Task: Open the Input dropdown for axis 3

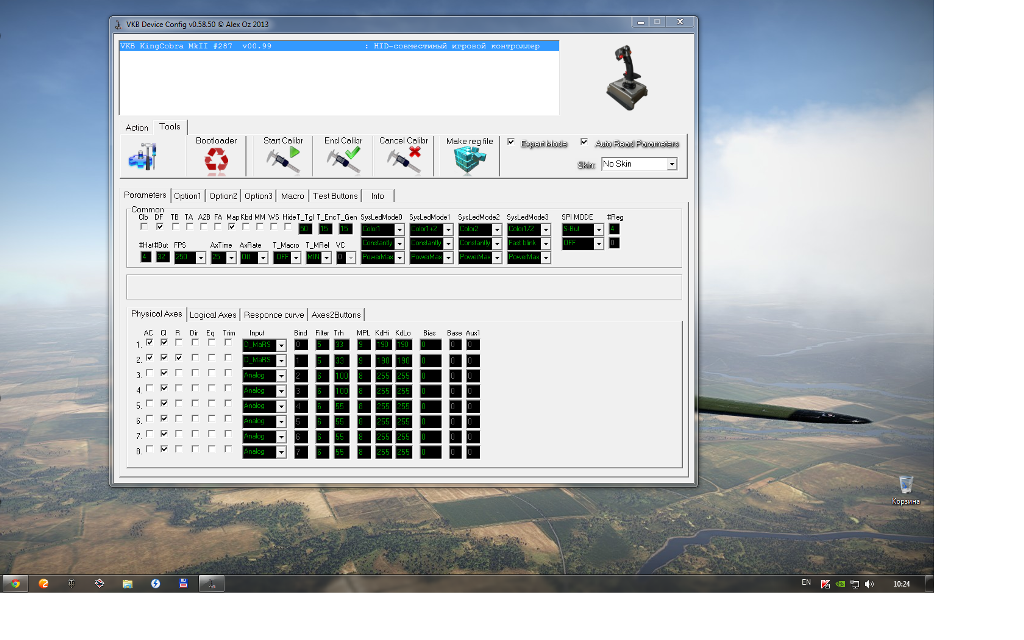Action: (x=281, y=376)
